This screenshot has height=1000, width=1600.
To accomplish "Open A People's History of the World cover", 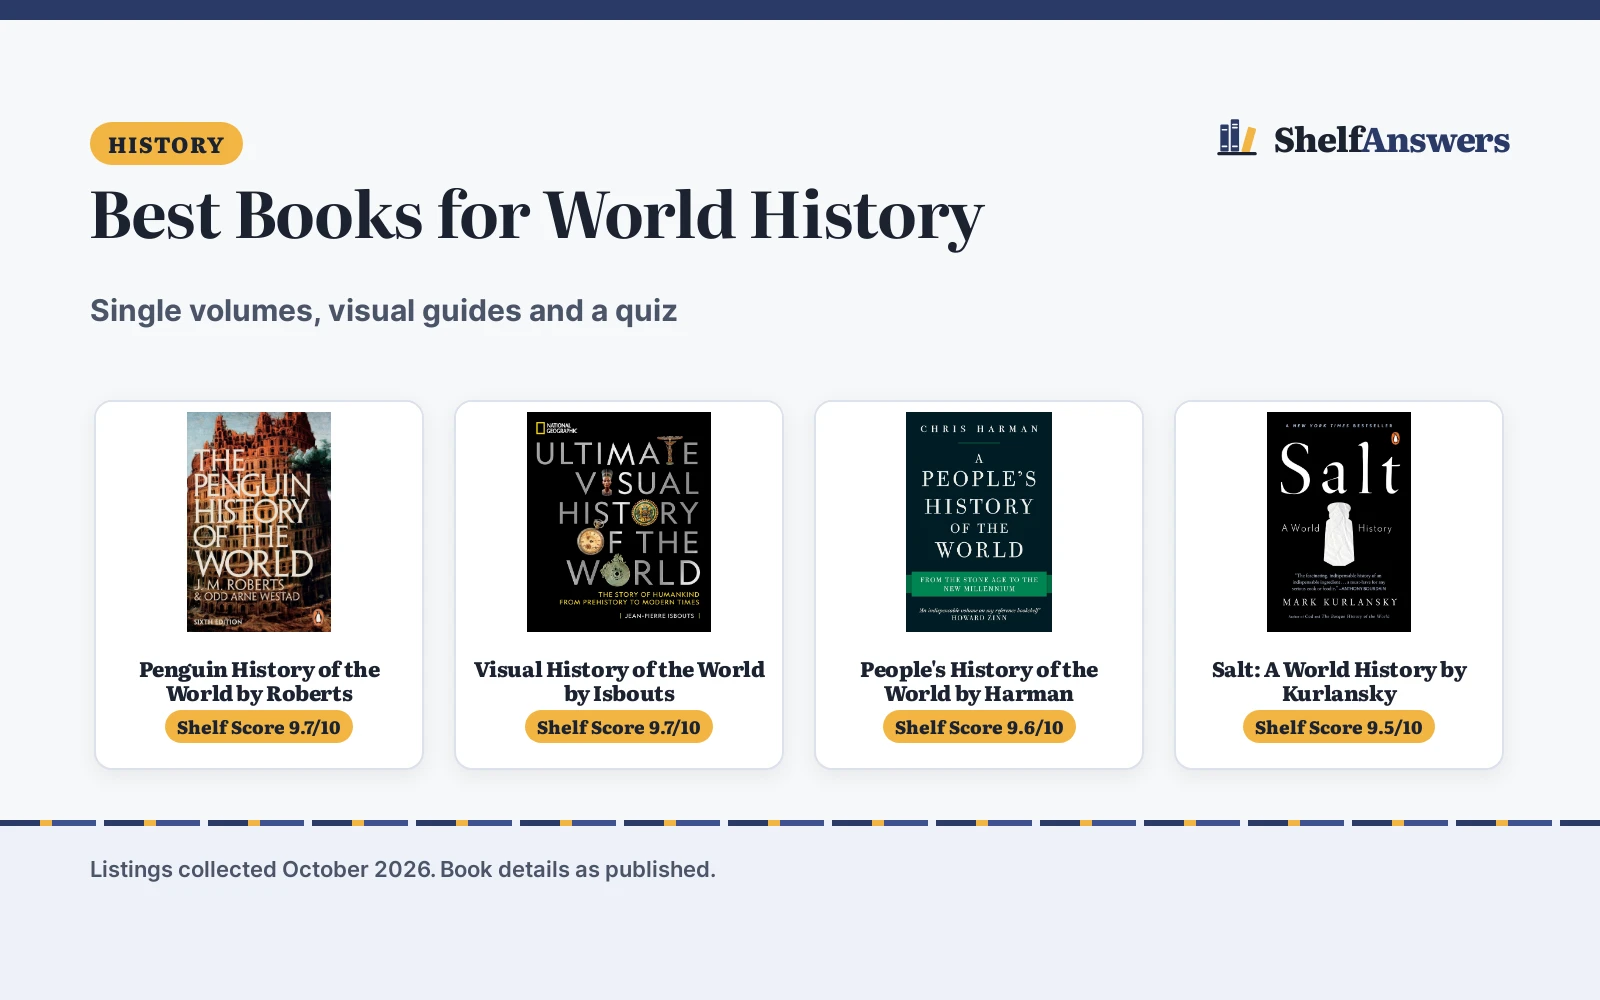I will pyautogui.click(x=979, y=522).
